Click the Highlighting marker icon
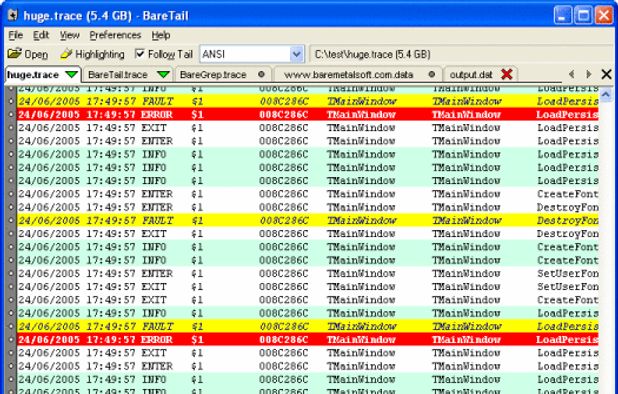This screenshot has height=394, width=618. click(66, 54)
